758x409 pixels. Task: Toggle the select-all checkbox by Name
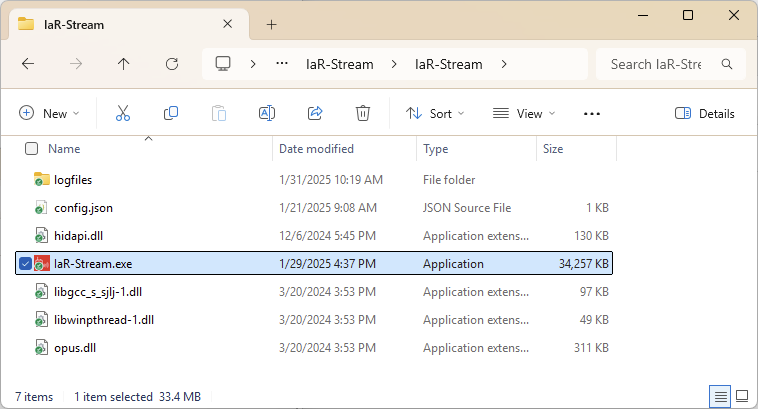31,148
